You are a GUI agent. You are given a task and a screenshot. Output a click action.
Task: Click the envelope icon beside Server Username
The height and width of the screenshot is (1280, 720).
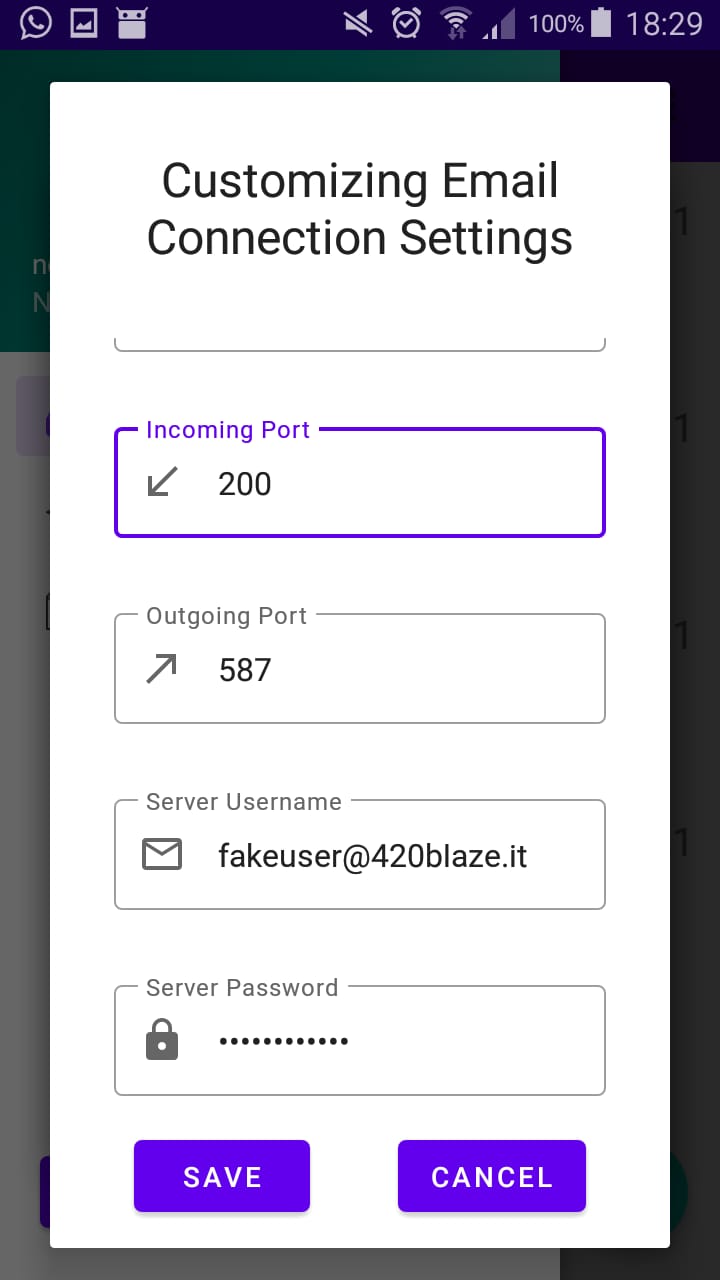pyautogui.click(x=162, y=855)
